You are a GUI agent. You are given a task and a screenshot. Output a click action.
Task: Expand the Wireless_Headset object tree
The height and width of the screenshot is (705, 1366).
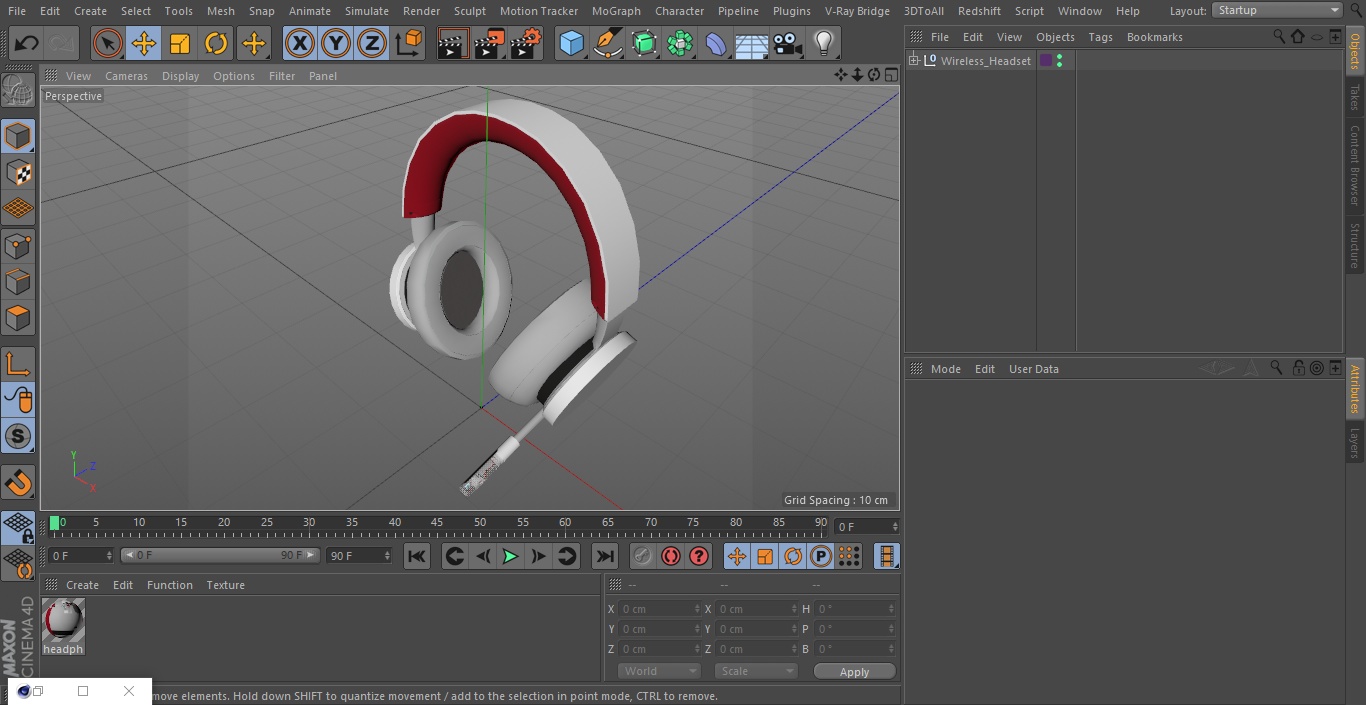click(x=913, y=61)
